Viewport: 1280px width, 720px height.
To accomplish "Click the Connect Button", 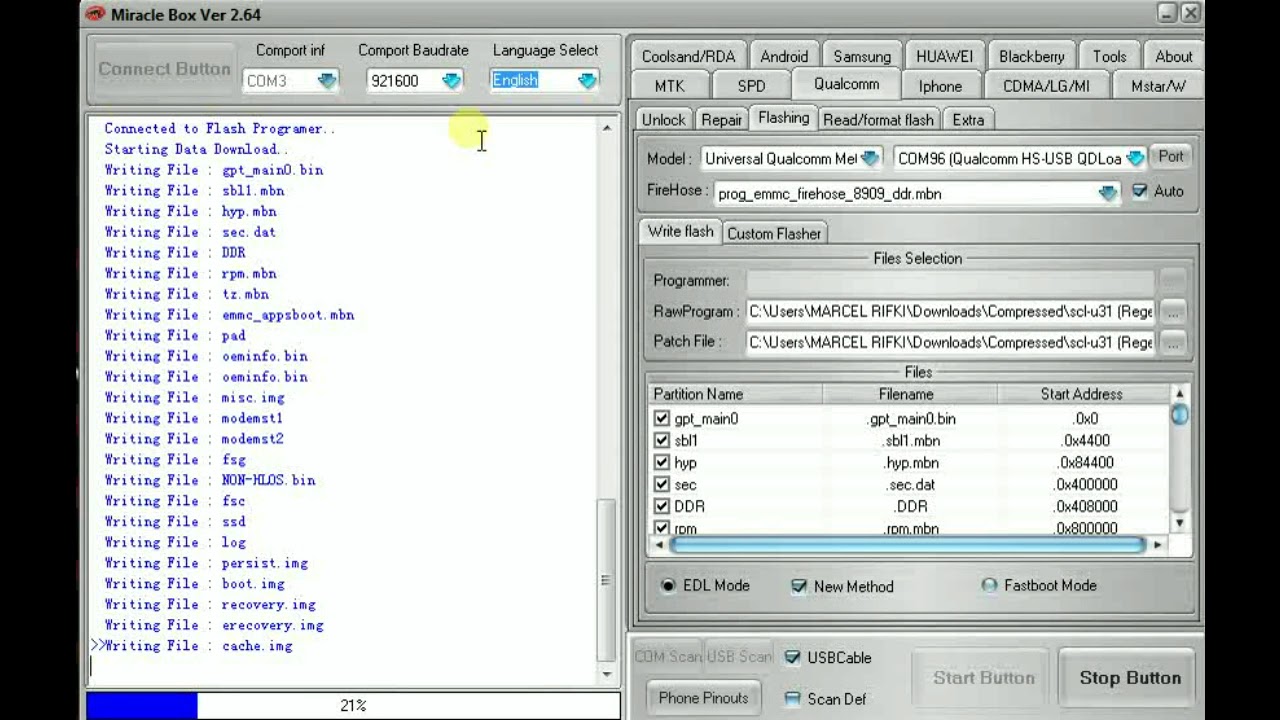I will (x=164, y=69).
